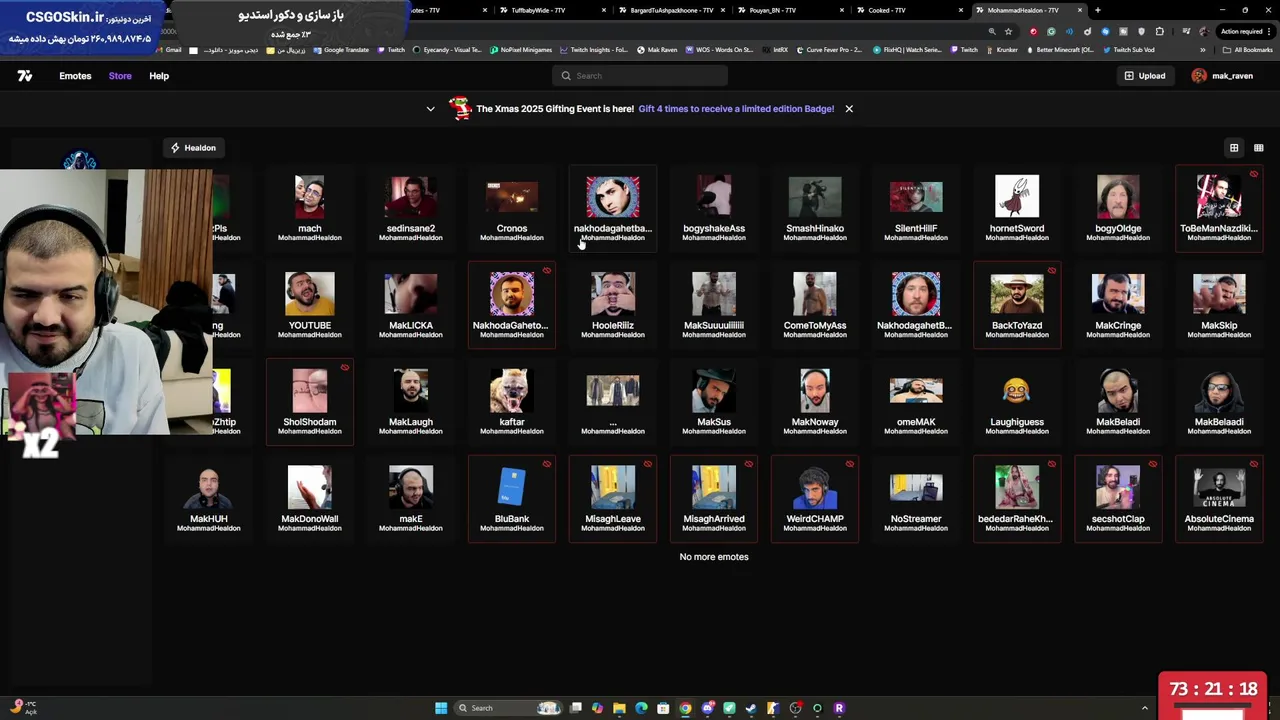Click the Xmas gifting event mascot icon
This screenshot has height=720, width=1280.
click(460, 108)
